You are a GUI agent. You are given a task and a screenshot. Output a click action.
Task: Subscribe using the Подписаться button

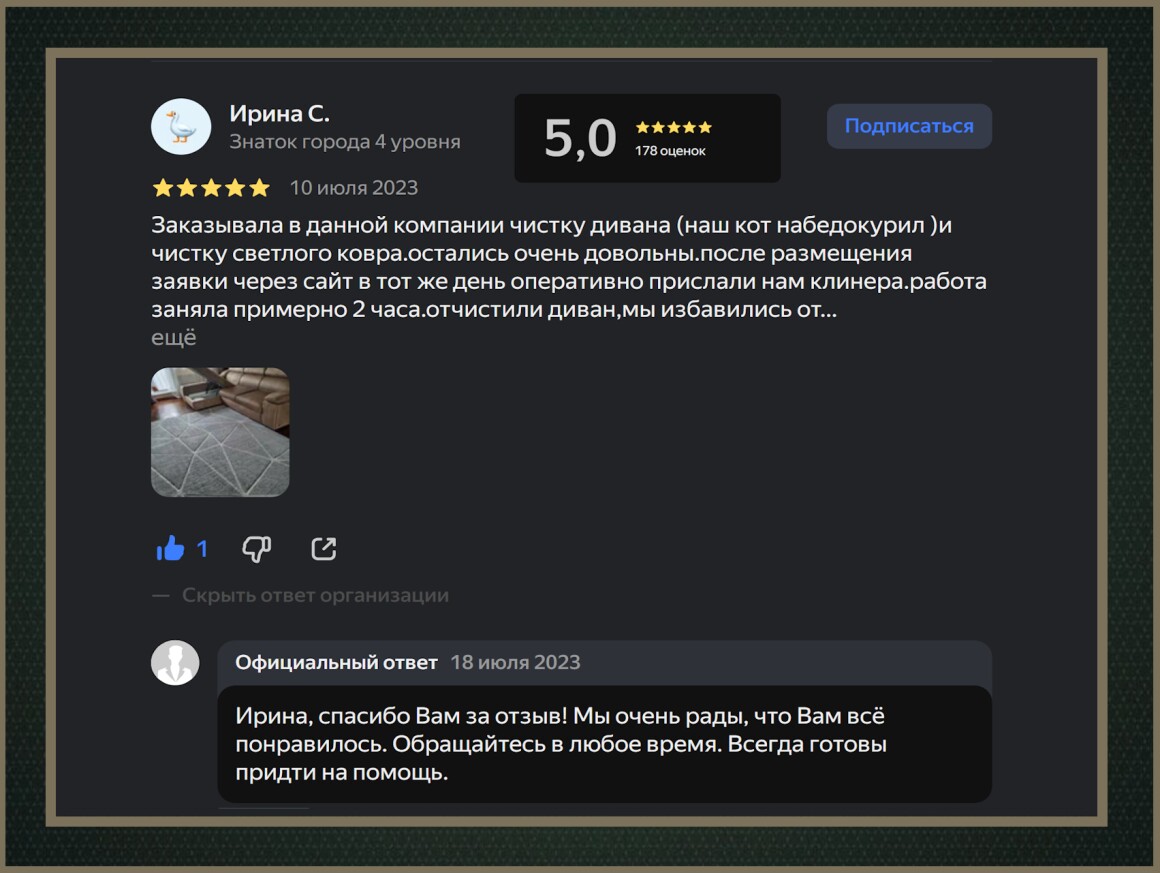click(x=909, y=126)
